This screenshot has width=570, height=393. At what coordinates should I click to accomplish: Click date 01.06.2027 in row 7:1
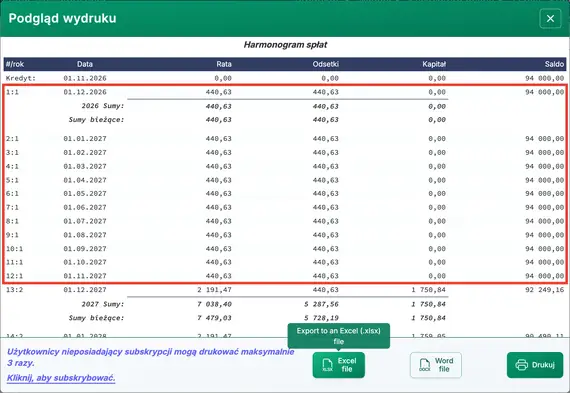coord(85,207)
